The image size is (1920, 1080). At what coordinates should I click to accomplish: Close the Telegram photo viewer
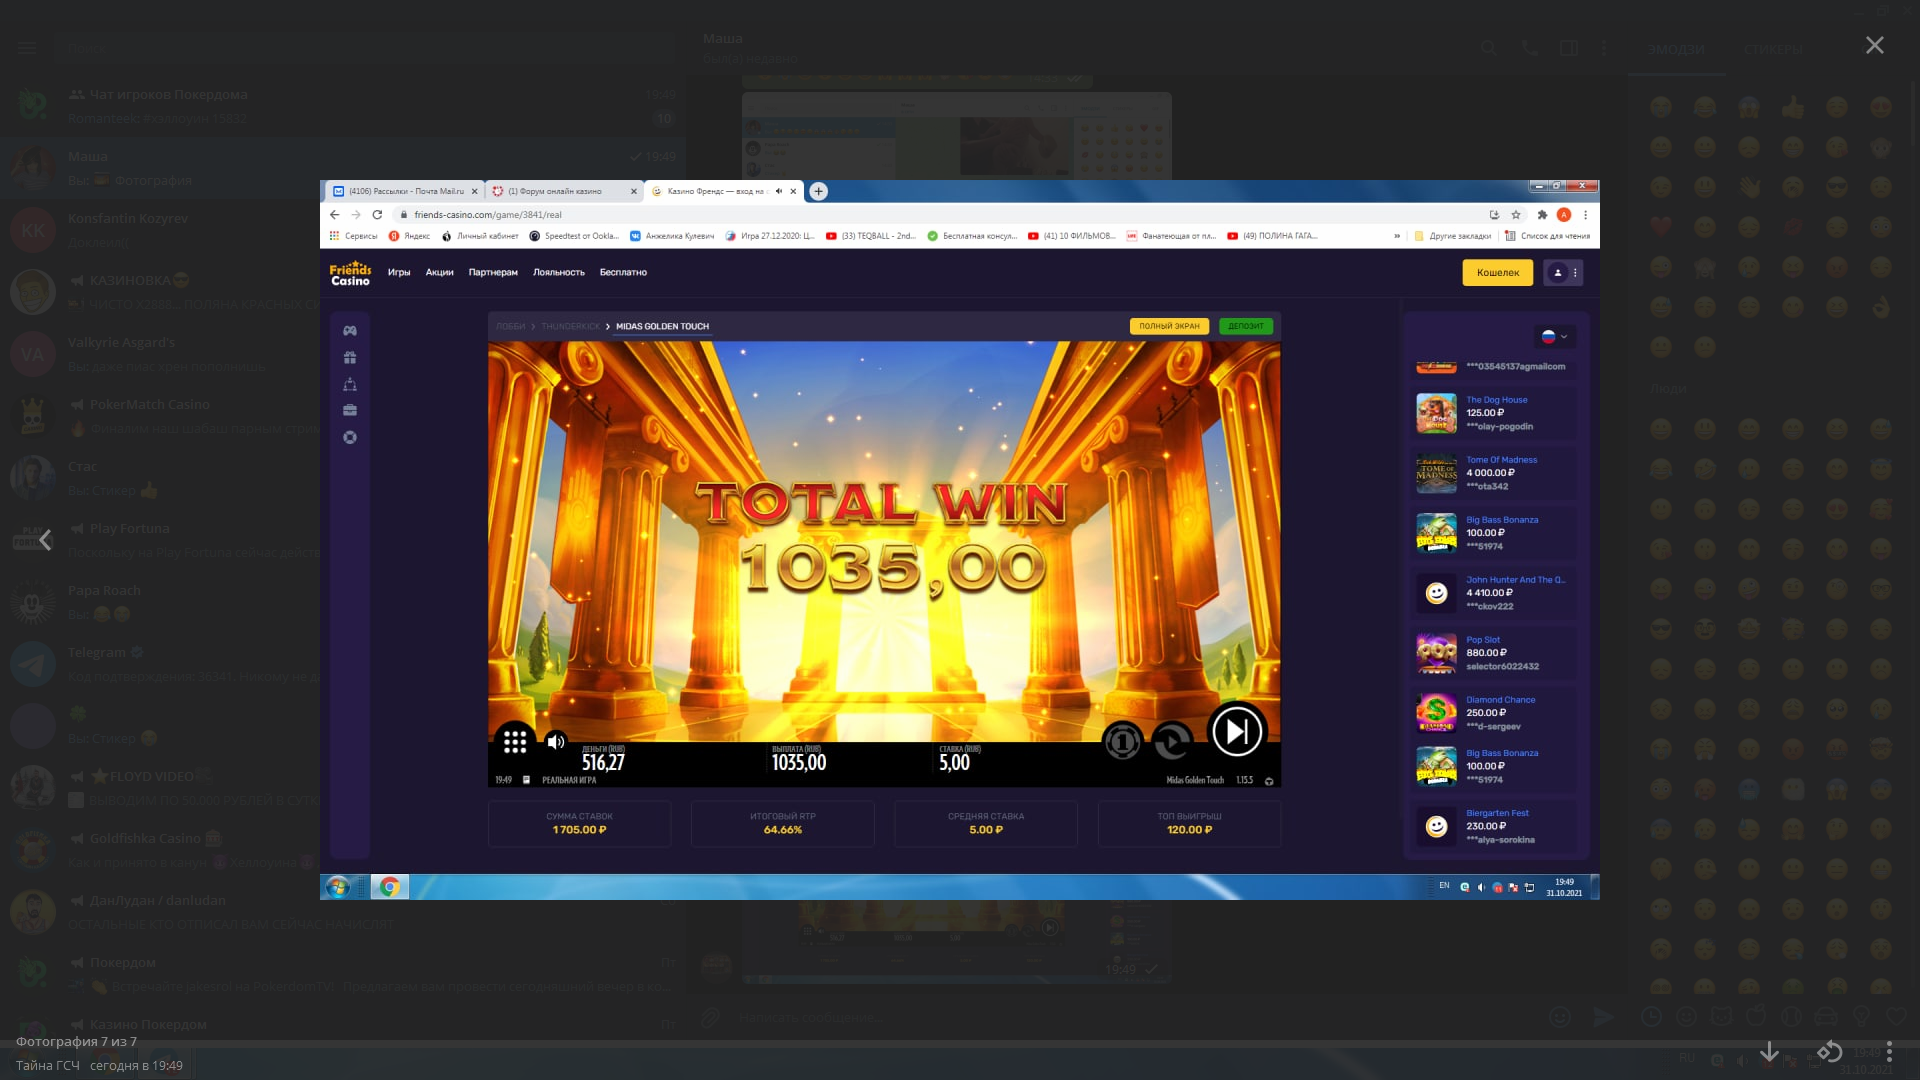tap(1874, 46)
